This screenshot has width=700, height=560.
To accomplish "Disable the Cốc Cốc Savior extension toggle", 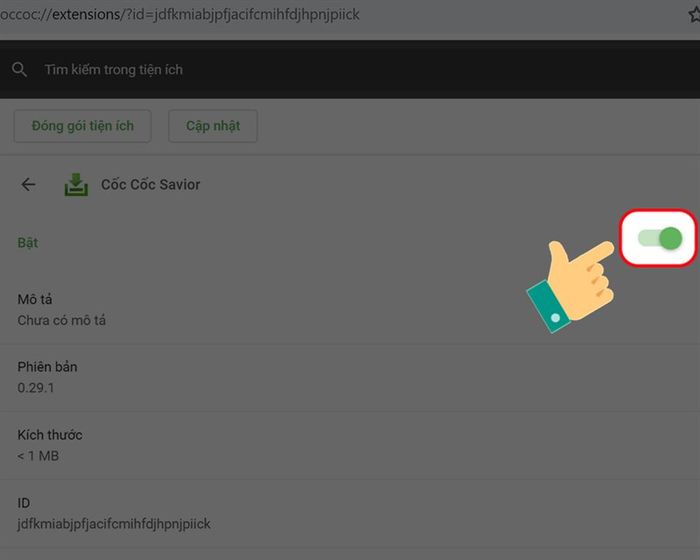I will coord(660,238).
